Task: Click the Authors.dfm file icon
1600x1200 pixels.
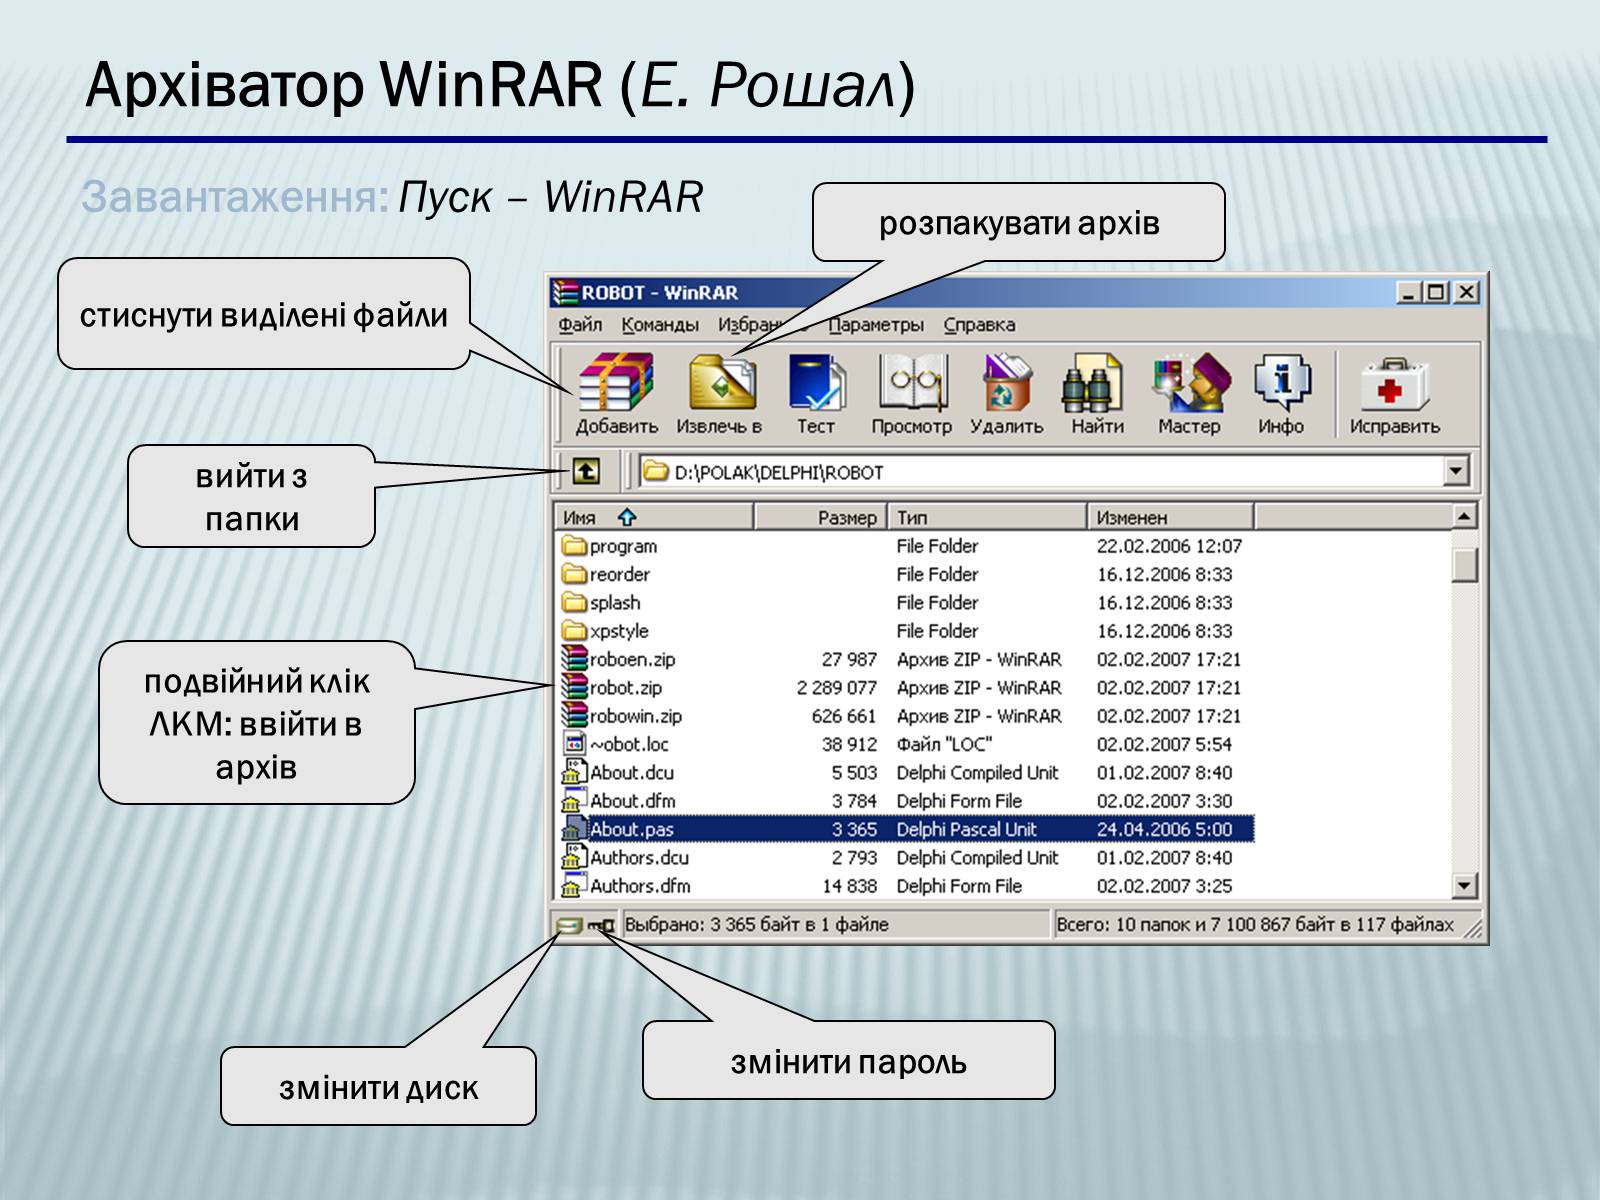Action: [574, 885]
